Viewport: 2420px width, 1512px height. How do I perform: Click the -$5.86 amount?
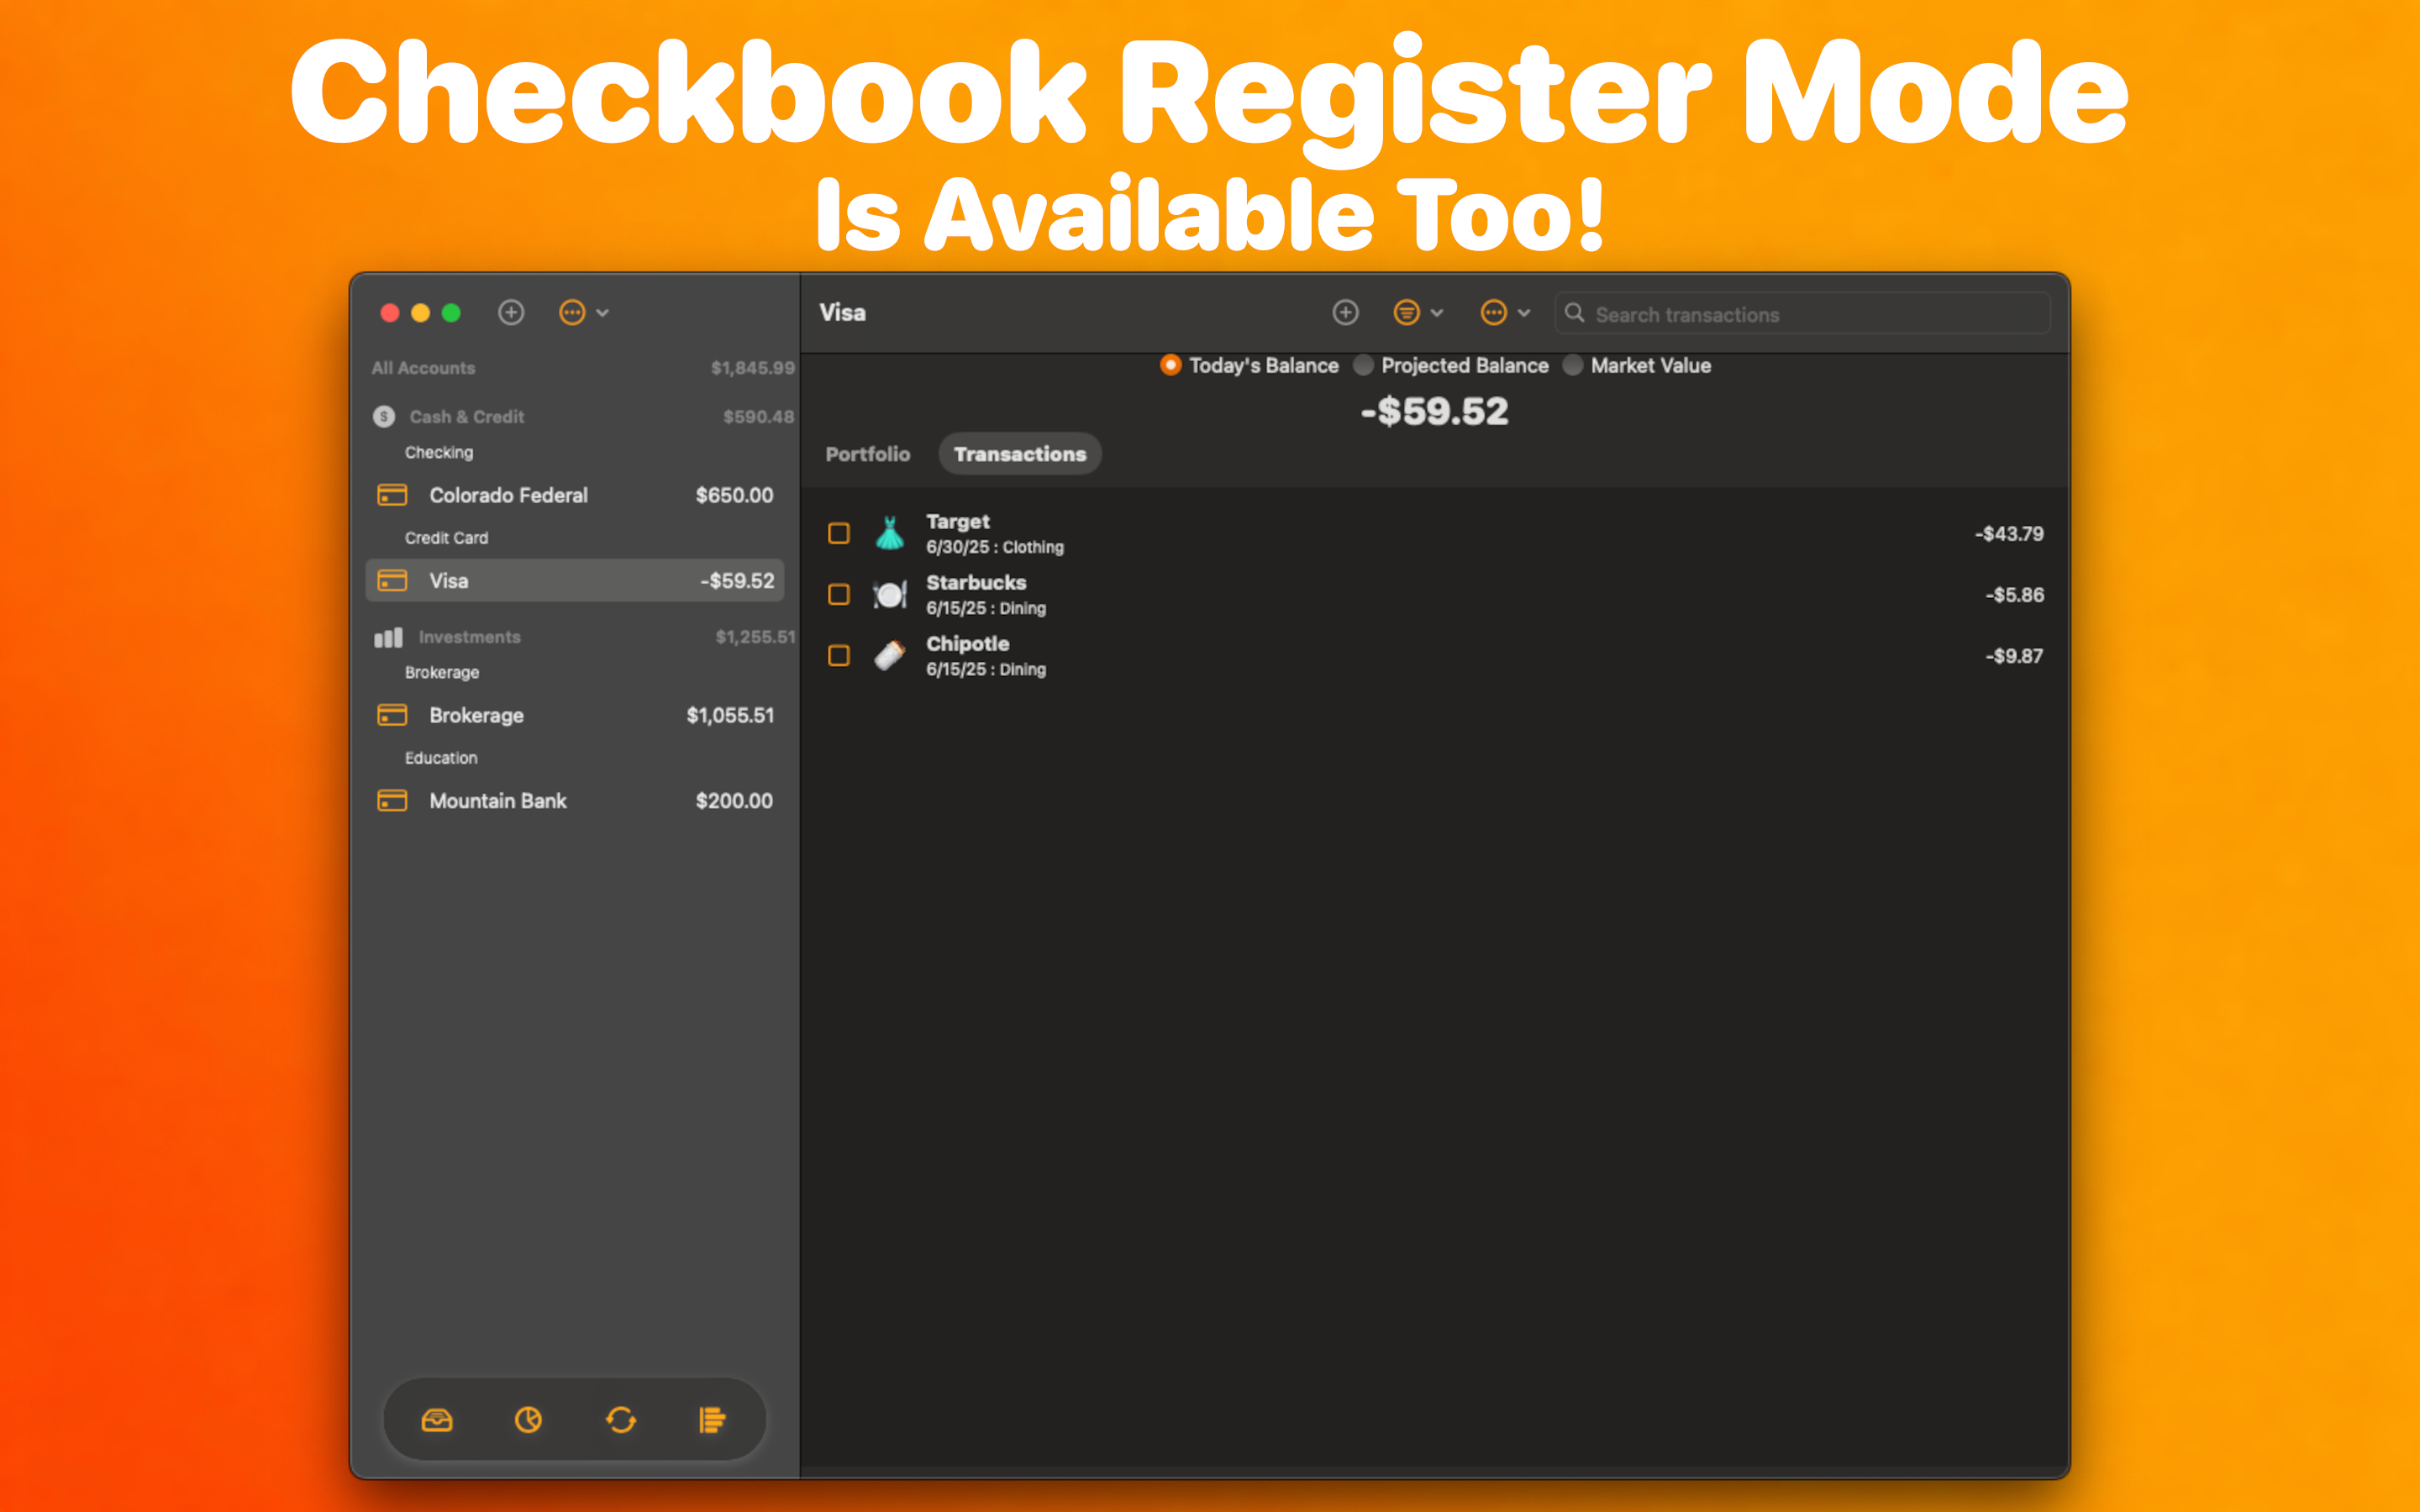(2014, 595)
